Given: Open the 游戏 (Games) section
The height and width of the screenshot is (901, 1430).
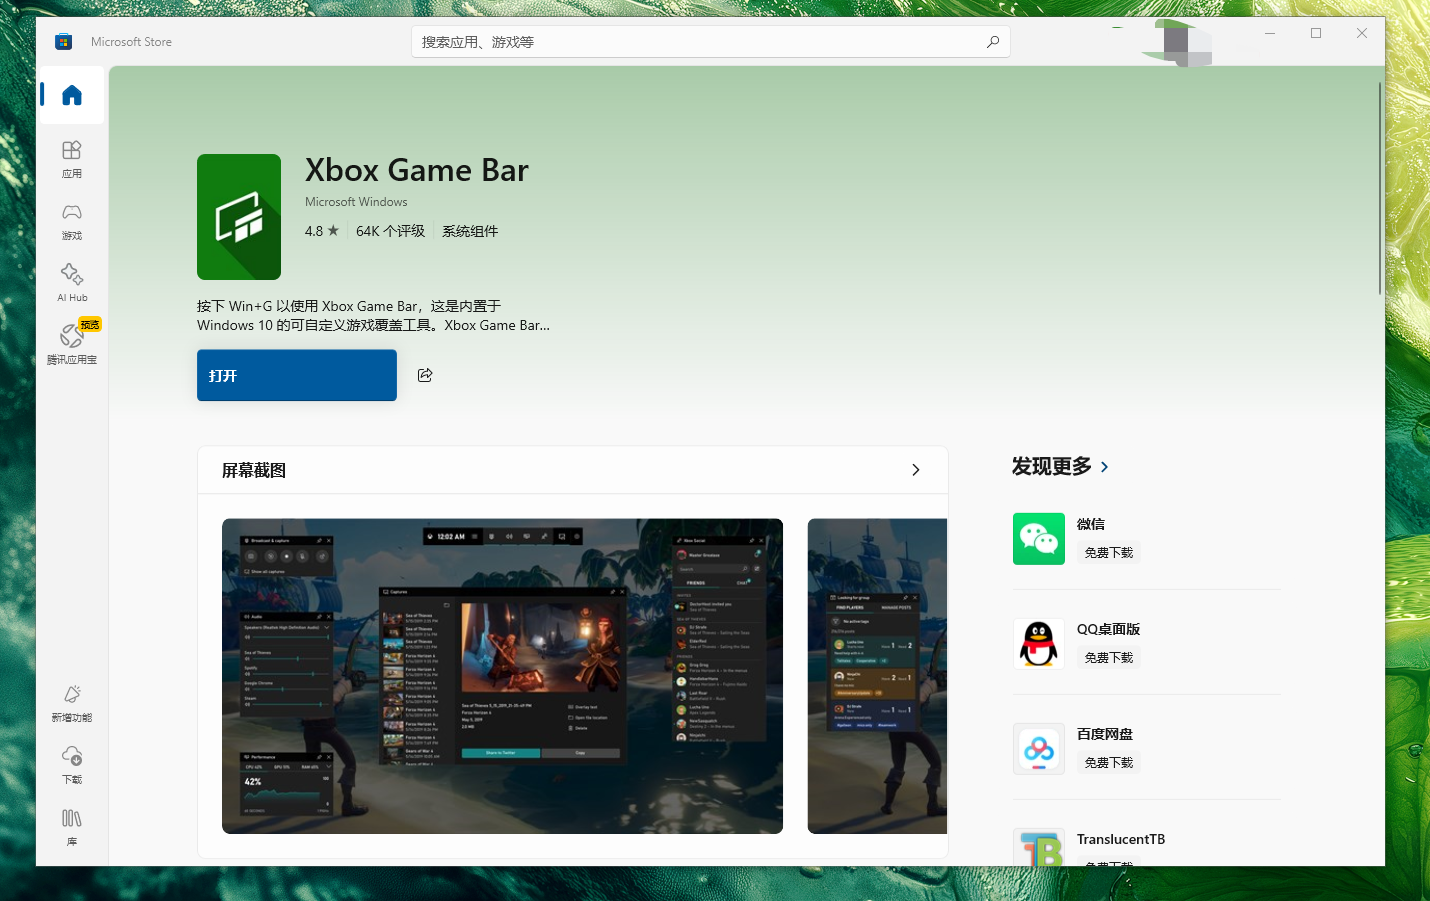Looking at the screenshot, I should pos(71,221).
